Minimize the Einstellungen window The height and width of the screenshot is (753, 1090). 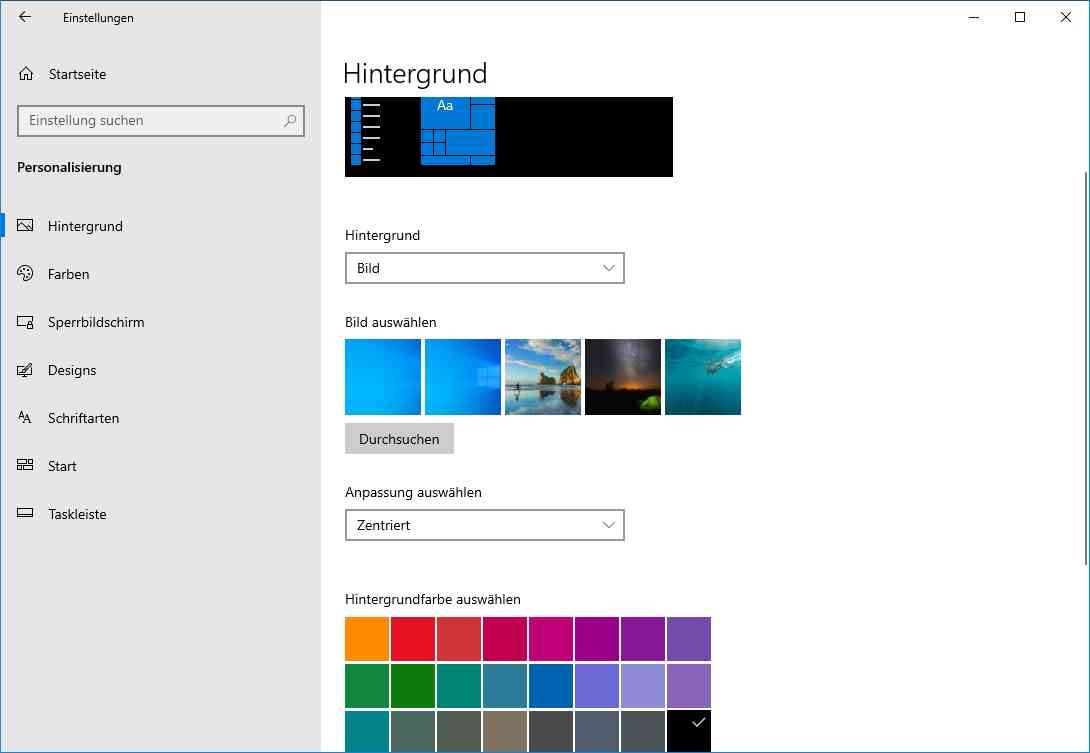[x=974, y=17]
